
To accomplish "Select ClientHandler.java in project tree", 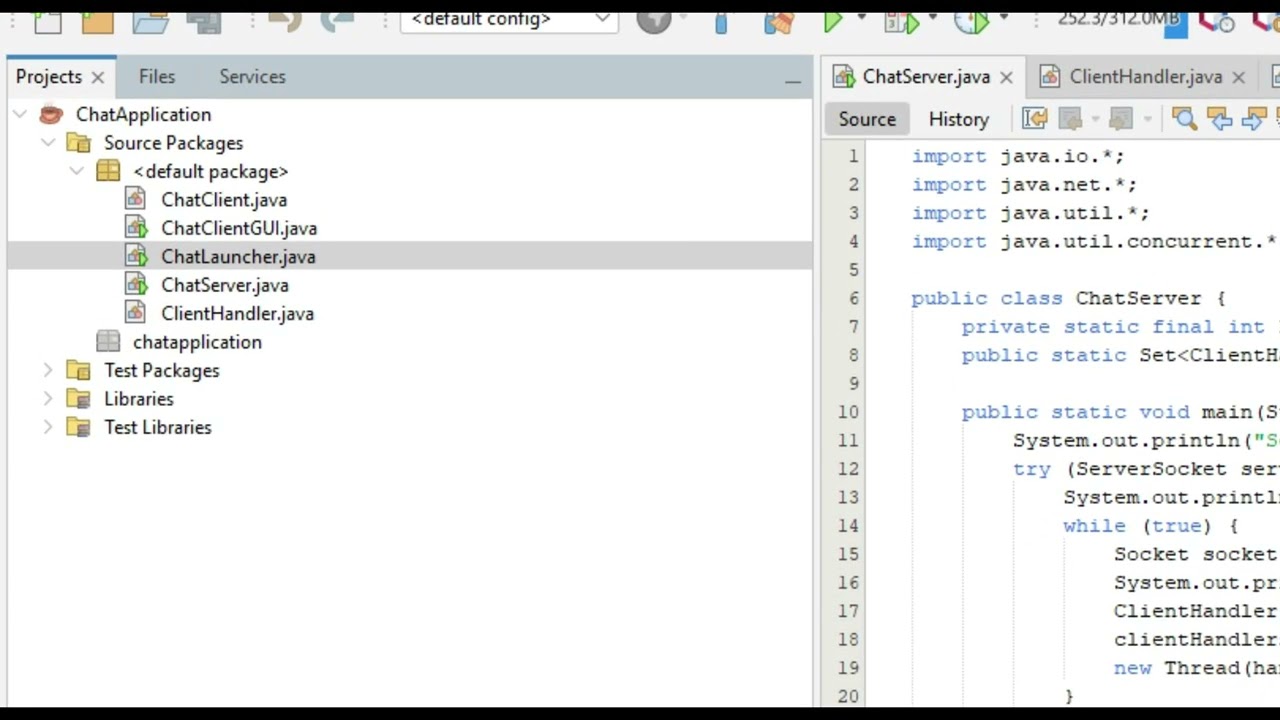I will pos(237,314).
